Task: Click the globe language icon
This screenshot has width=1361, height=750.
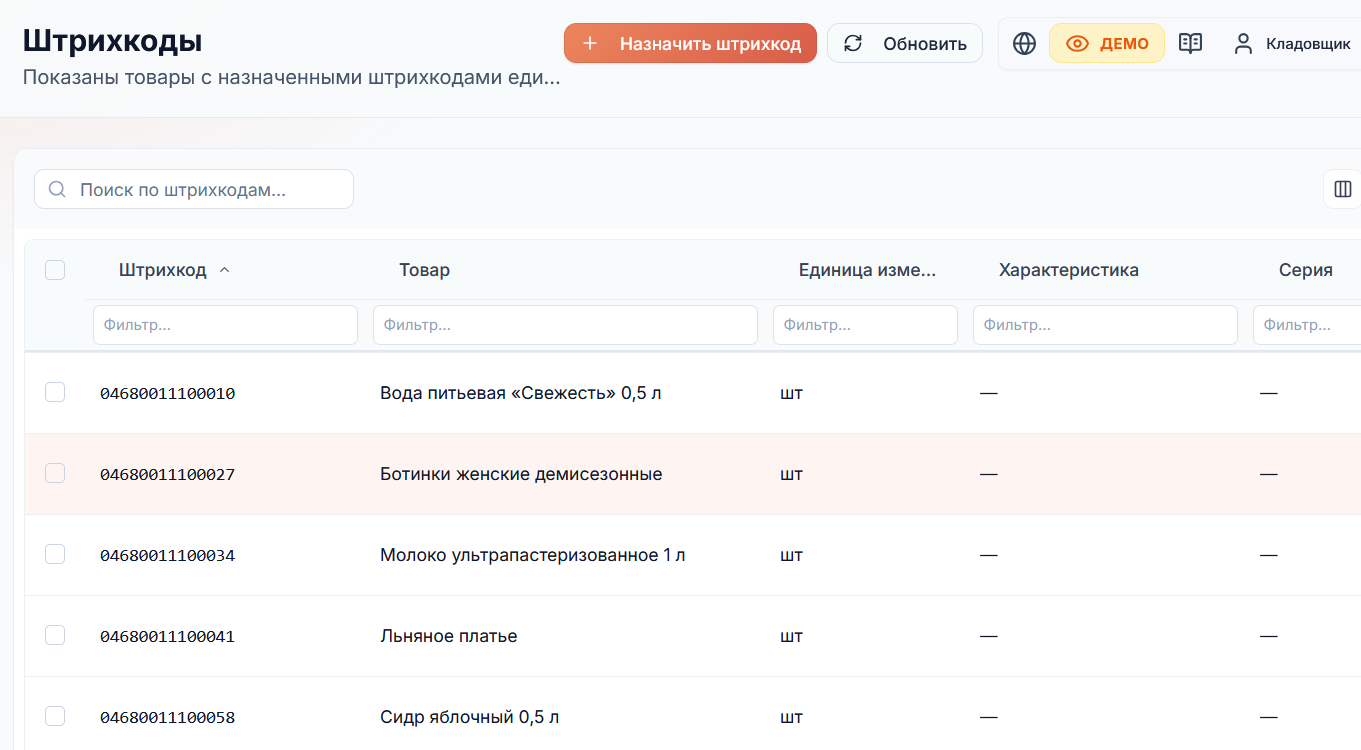Action: 1024,43
